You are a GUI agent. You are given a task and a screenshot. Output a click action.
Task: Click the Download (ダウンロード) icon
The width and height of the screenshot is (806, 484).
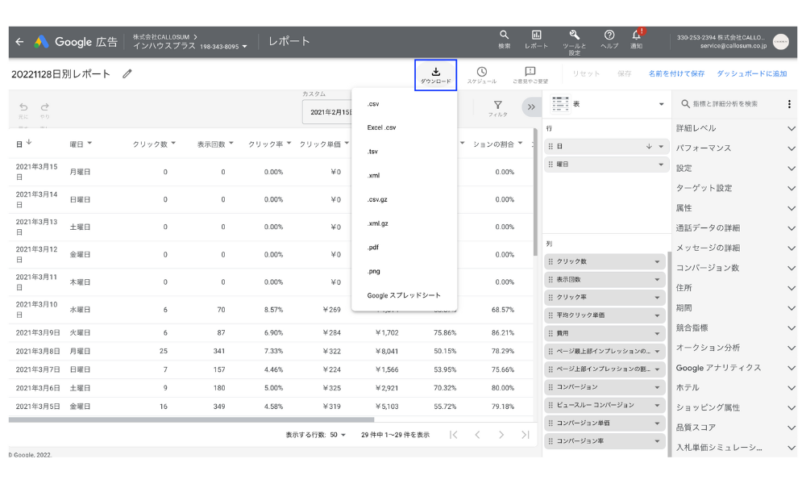click(436, 74)
